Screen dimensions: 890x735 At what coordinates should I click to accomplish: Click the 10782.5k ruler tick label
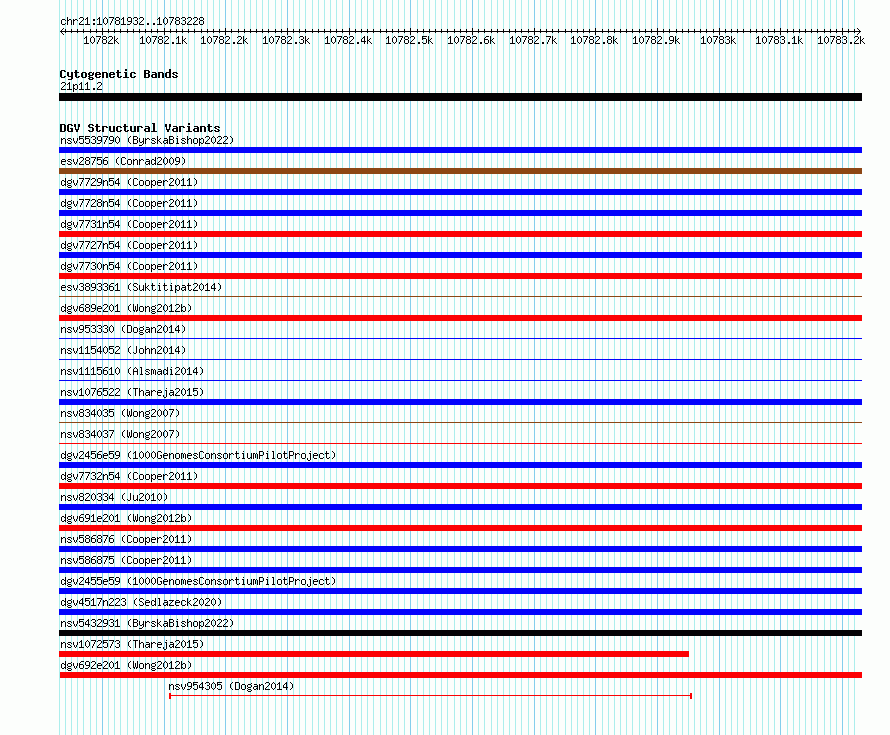[x=409, y=40]
